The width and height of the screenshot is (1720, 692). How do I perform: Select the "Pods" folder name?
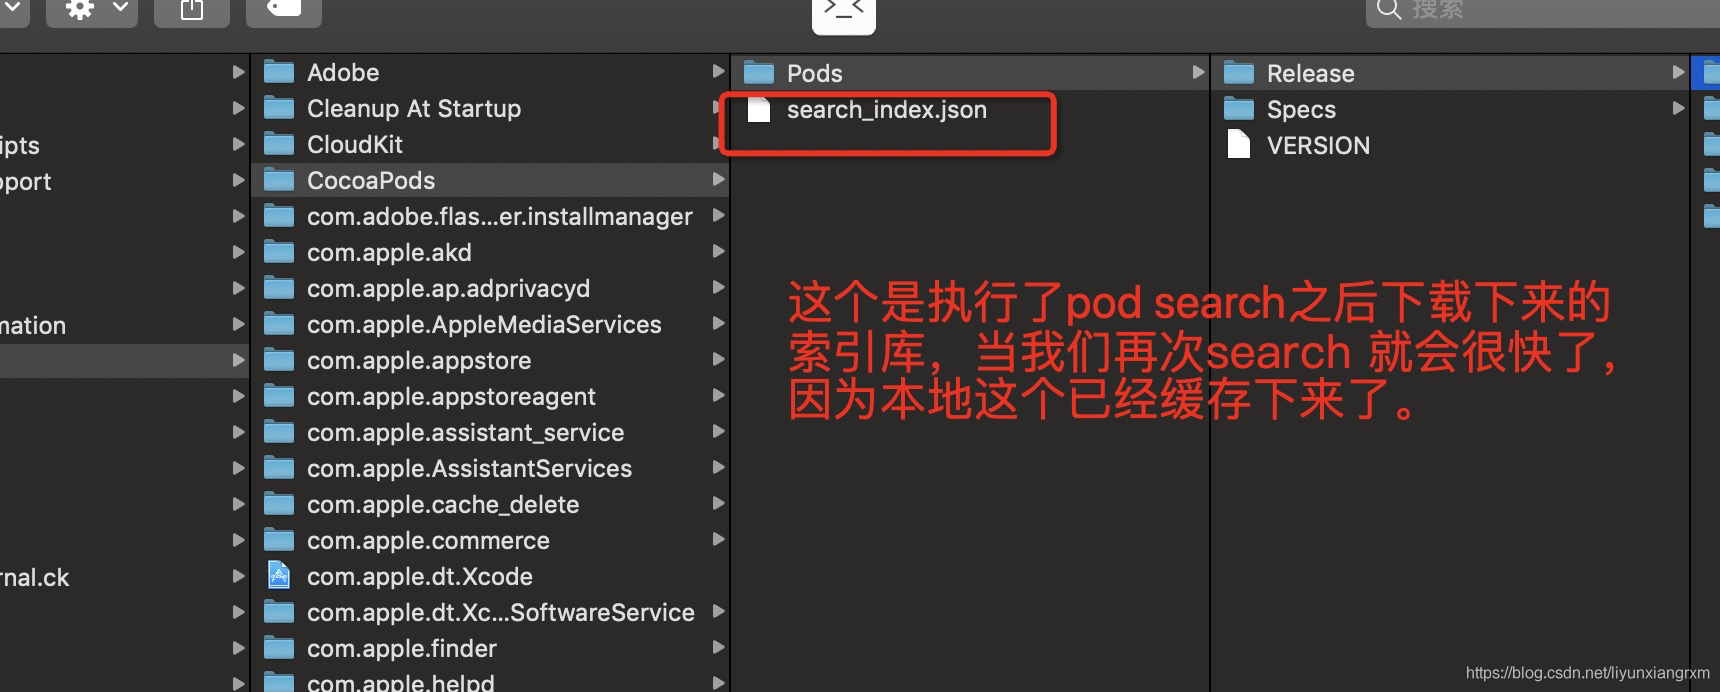pos(814,74)
